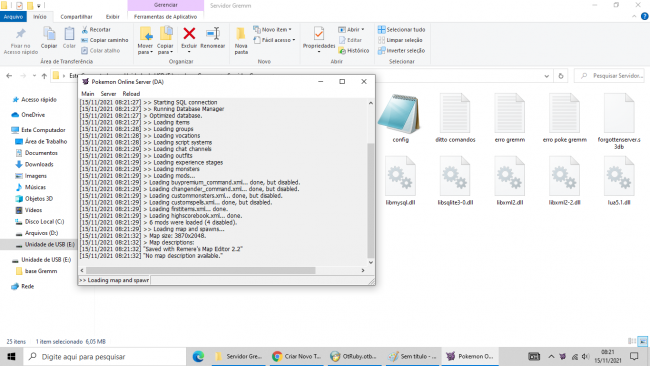Click the Colar ribbon icon
Image resolution: width=650 pixels, height=366 pixels.
pyautogui.click(x=69, y=34)
